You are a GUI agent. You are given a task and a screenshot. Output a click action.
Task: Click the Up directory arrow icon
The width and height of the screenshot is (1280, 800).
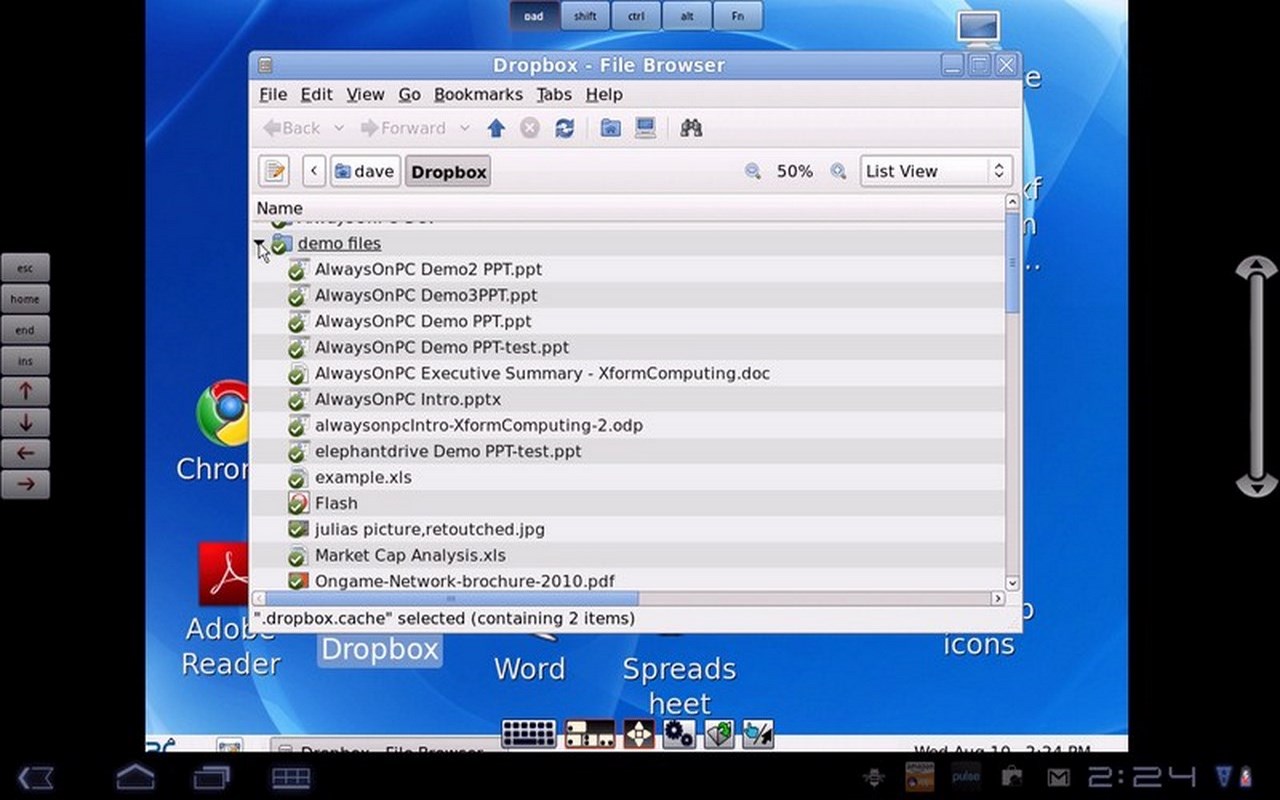tap(496, 128)
